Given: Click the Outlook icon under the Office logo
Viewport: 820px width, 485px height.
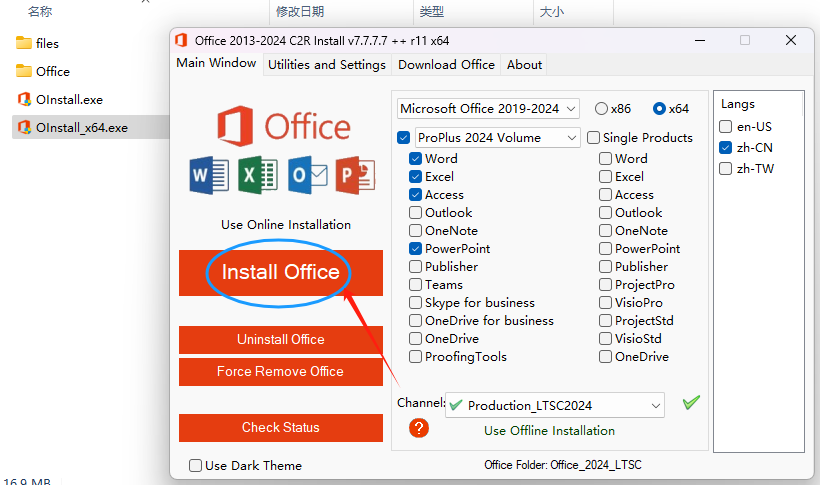Looking at the screenshot, I should pyautogui.click(x=308, y=175).
